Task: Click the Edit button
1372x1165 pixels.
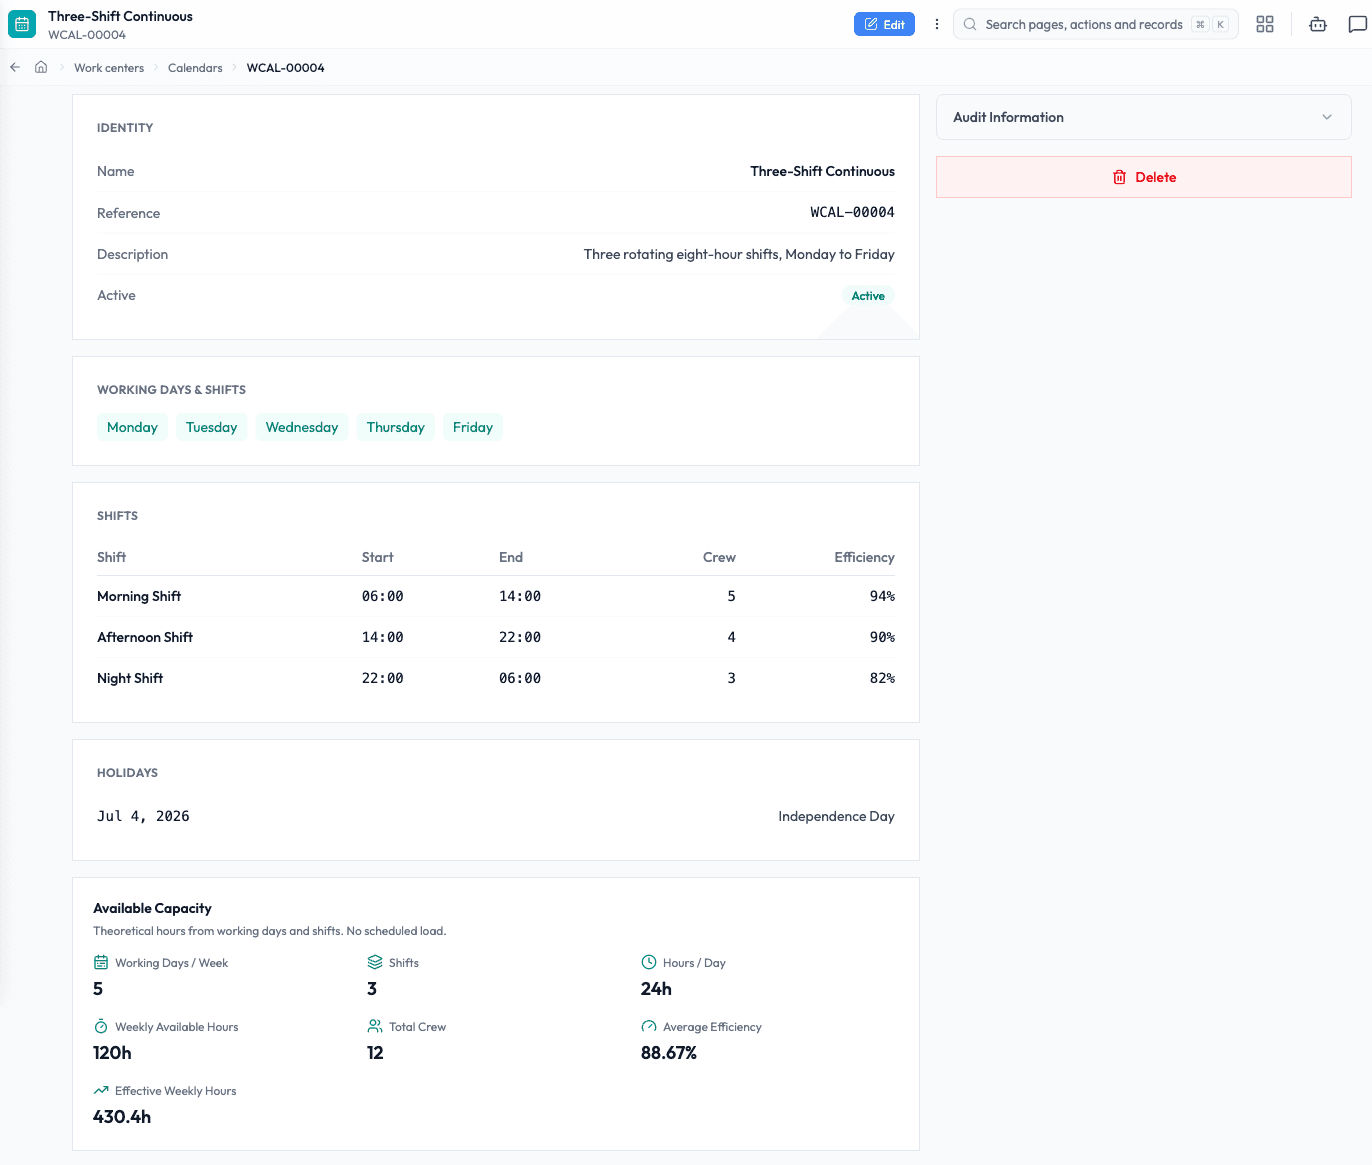Action: pyautogui.click(x=884, y=24)
